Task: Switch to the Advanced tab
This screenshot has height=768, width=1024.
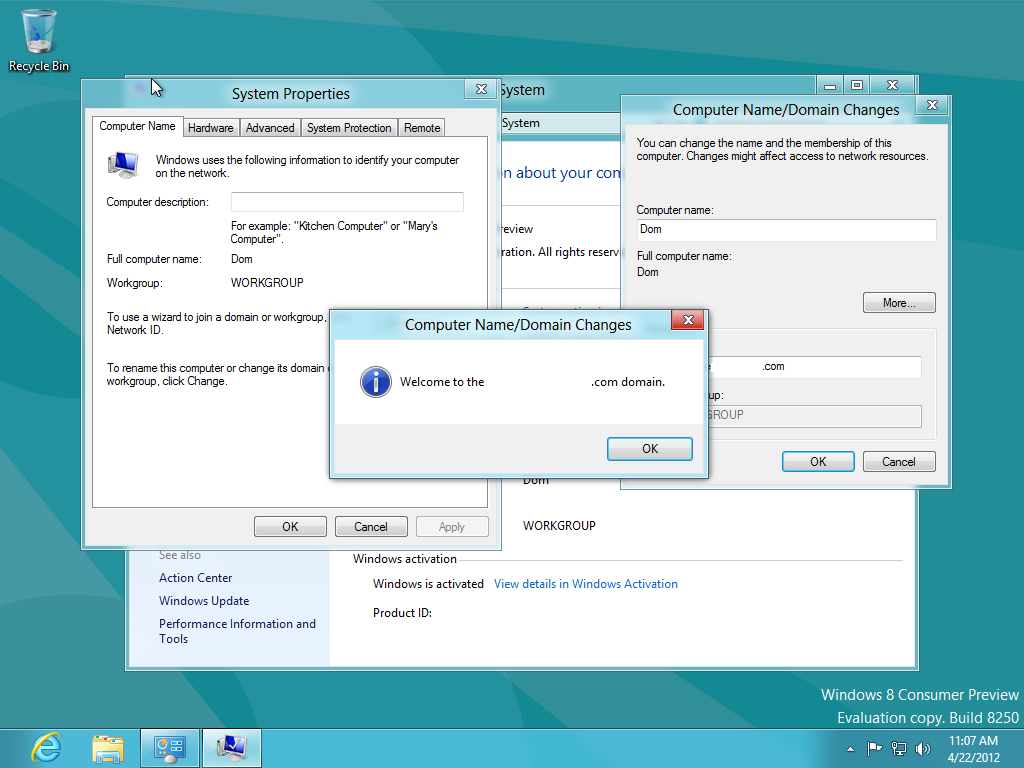Action: click(x=270, y=128)
